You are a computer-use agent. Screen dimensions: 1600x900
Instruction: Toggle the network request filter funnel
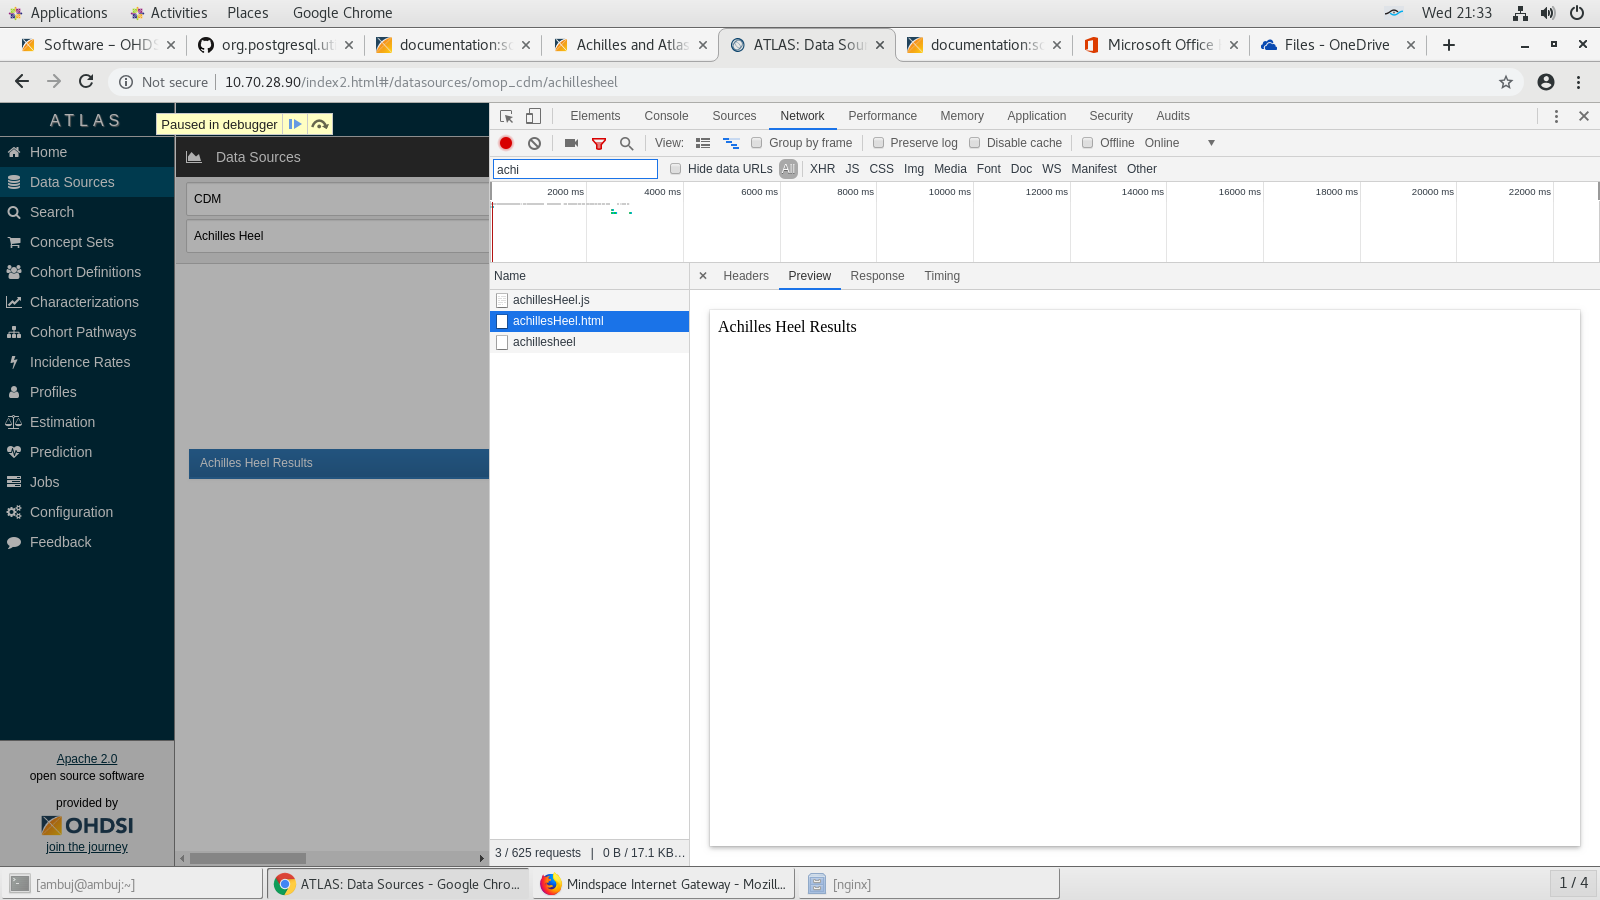599,143
